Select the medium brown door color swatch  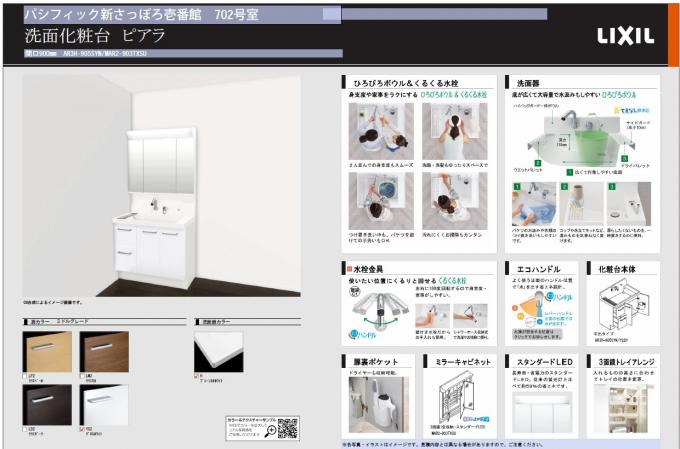click(104, 352)
